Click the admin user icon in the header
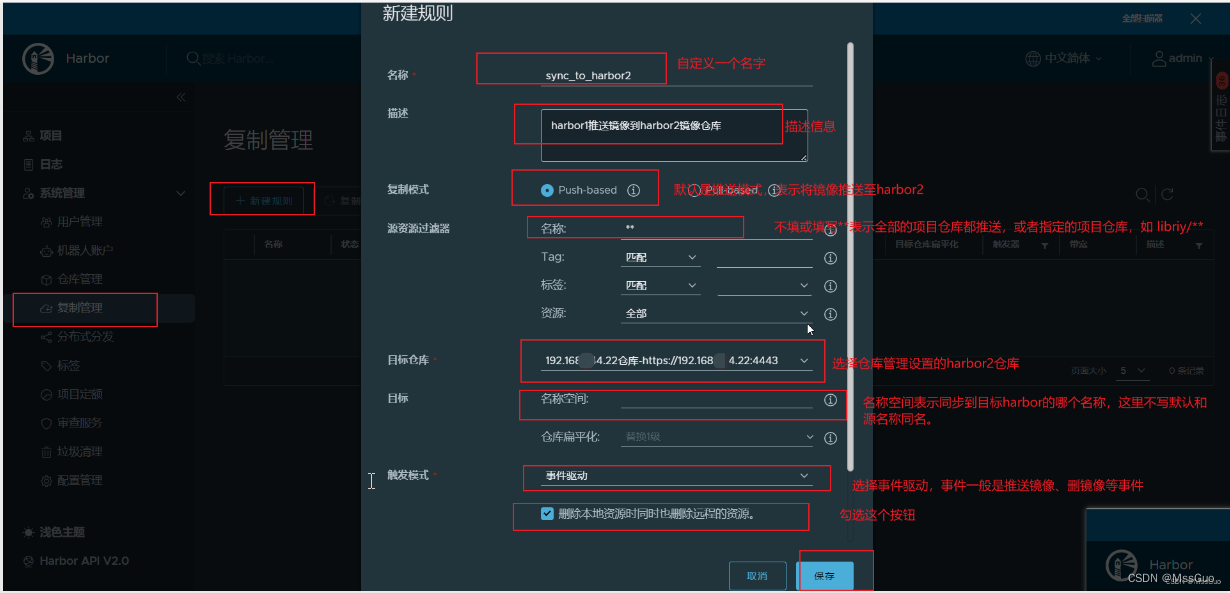This screenshot has height=593, width=1230. pos(1159,59)
